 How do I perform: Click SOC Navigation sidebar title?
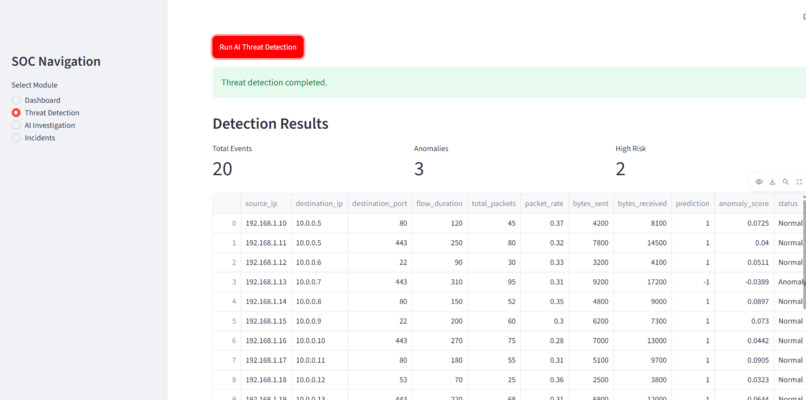click(x=56, y=61)
